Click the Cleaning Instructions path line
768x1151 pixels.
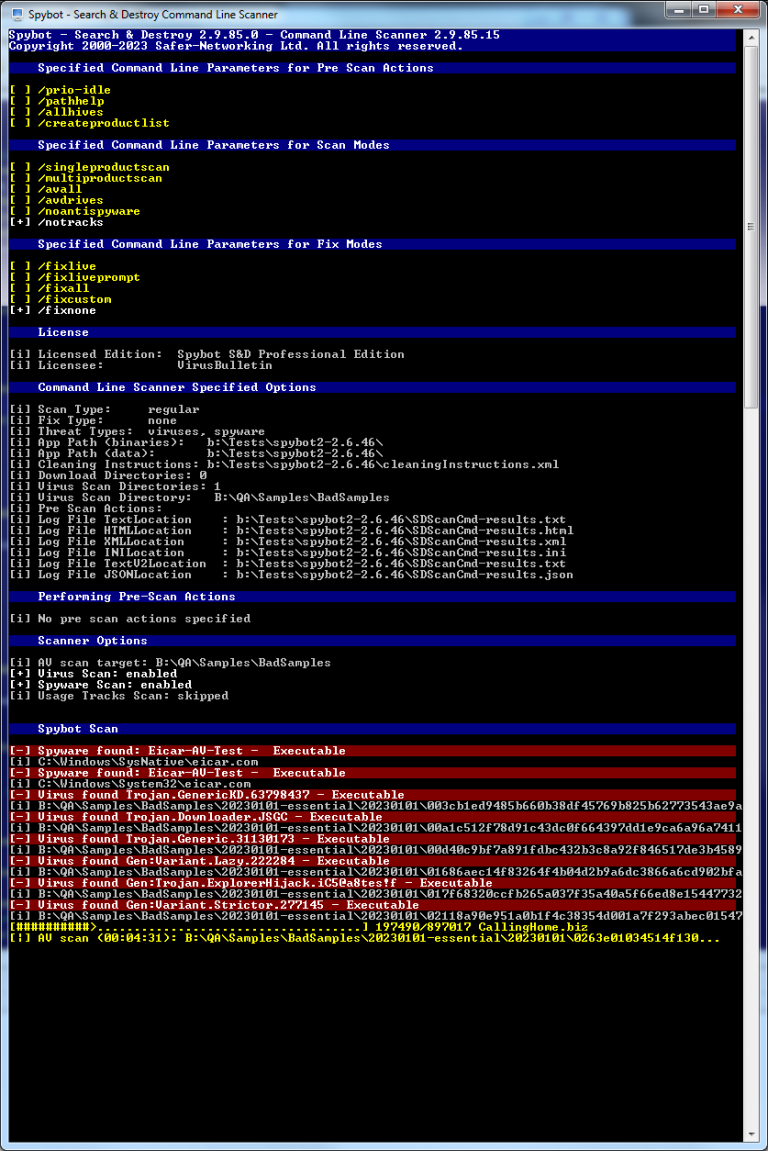(284, 464)
